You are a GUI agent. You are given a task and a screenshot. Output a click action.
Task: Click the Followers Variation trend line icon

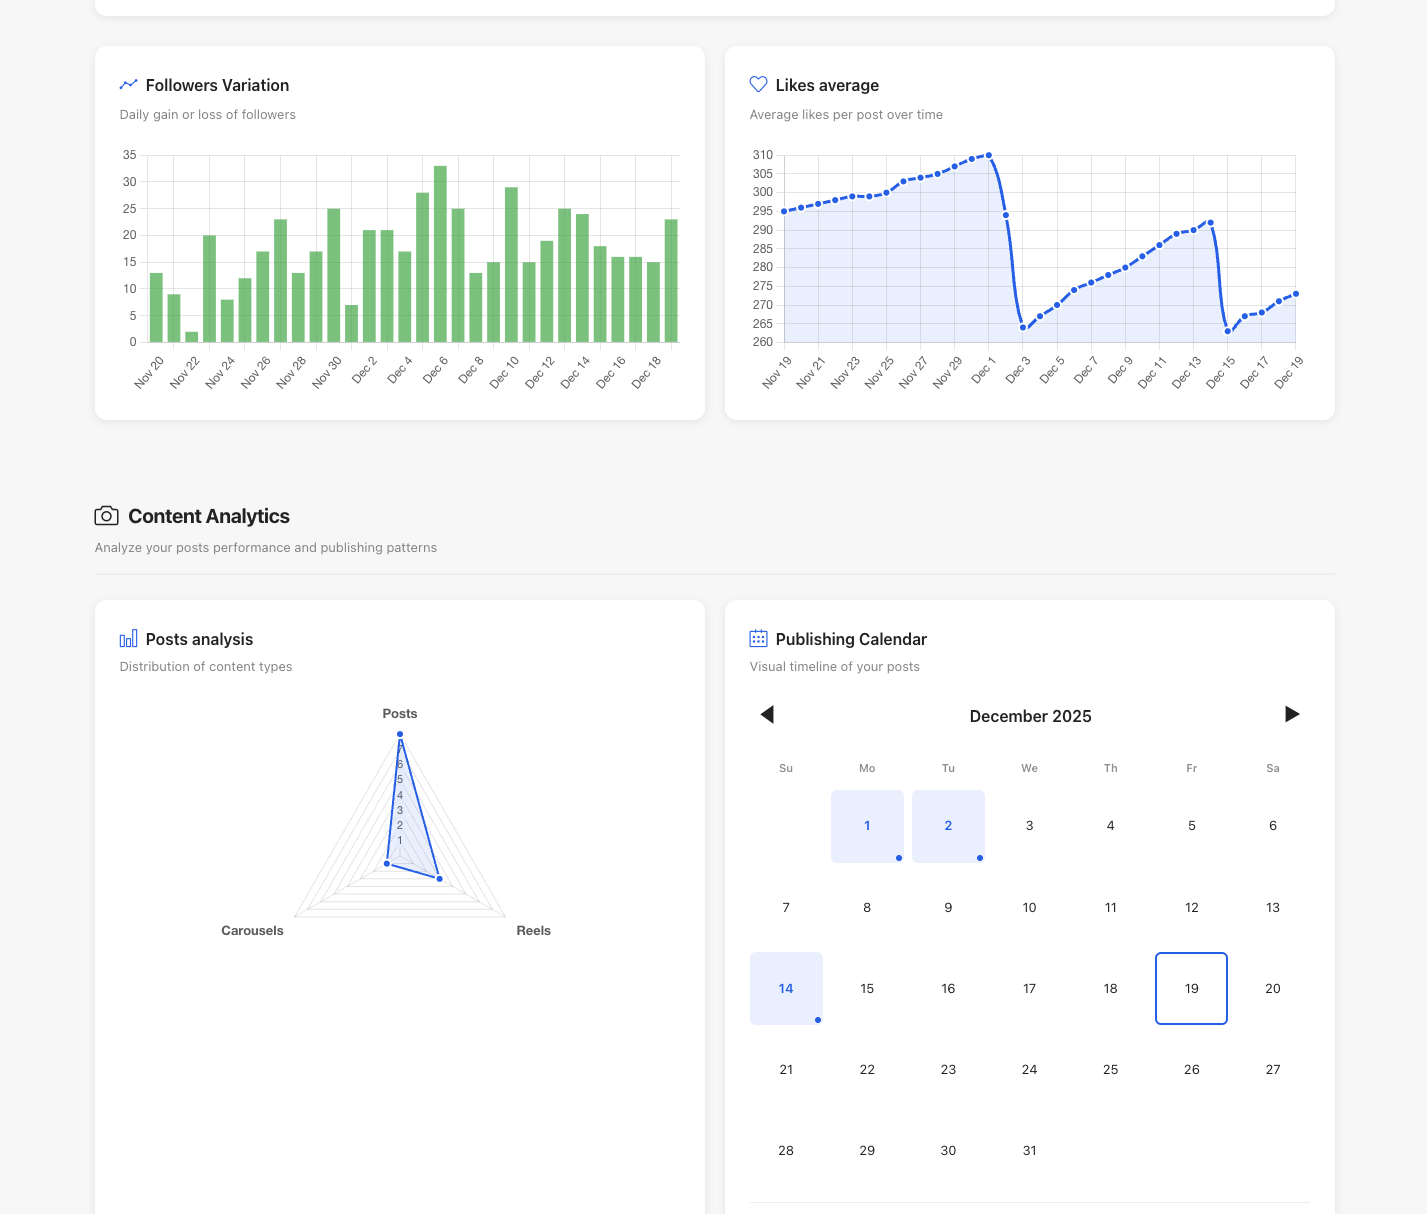128,85
